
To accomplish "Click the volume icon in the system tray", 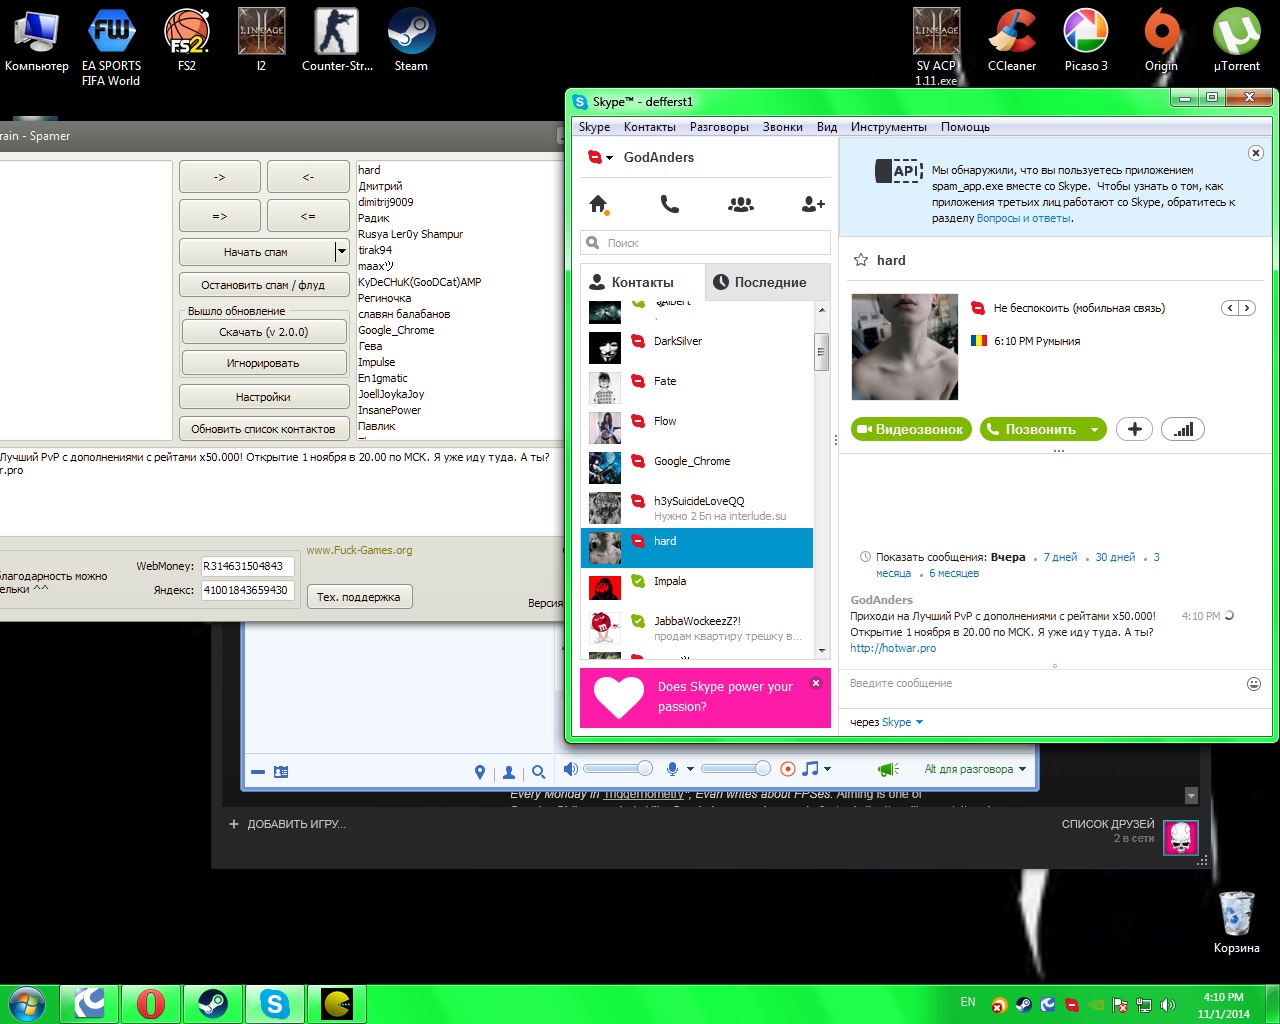I will tap(1167, 1005).
